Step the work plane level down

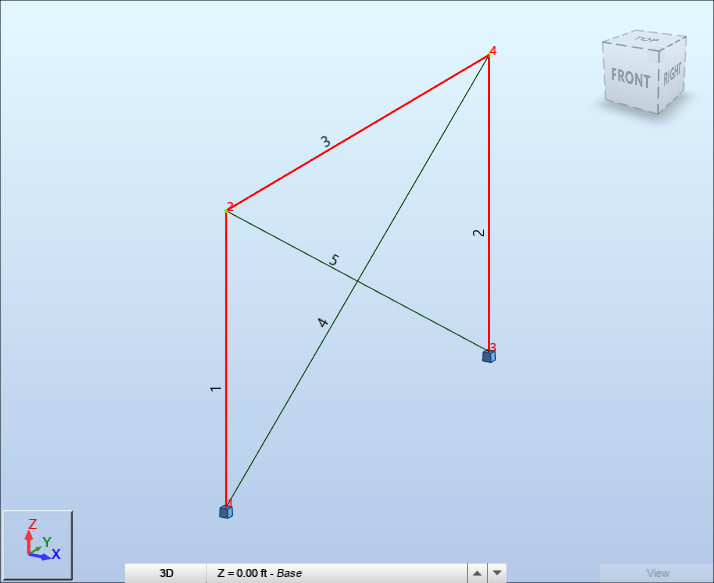pos(497,573)
